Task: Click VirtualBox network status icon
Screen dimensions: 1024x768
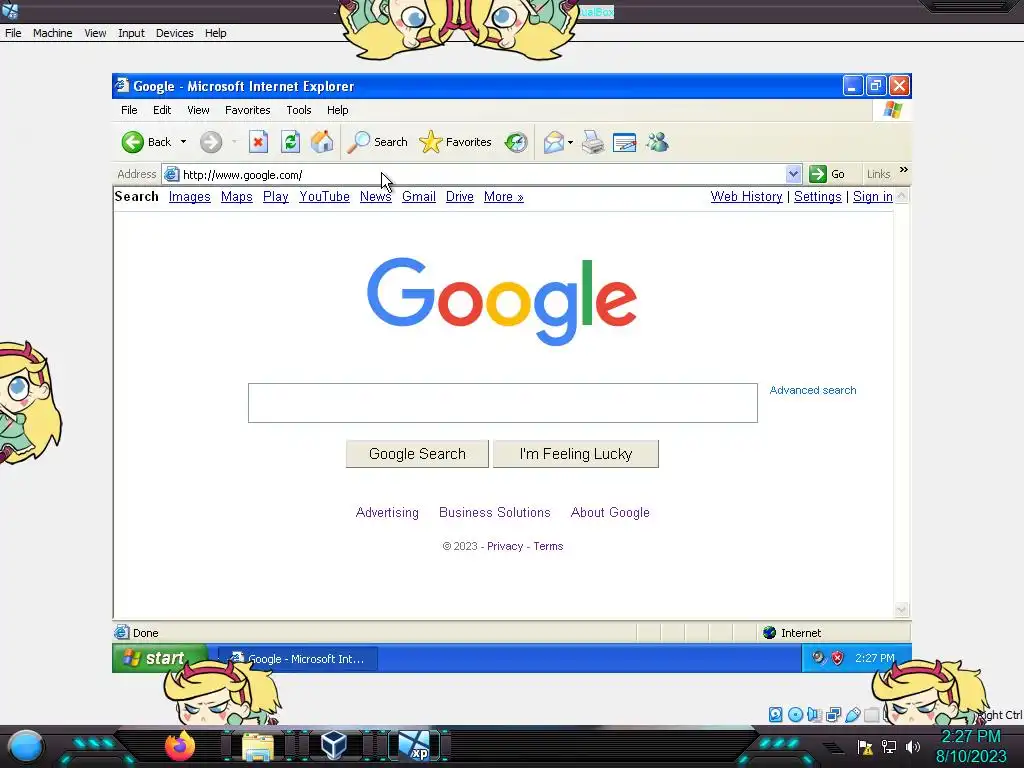Action: point(833,714)
